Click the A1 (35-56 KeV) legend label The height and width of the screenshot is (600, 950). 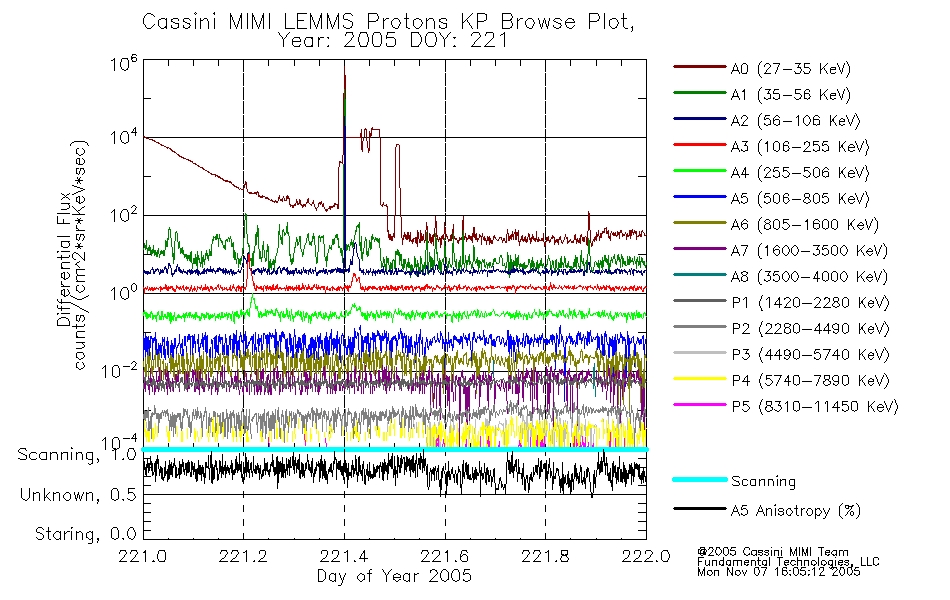click(x=791, y=95)
